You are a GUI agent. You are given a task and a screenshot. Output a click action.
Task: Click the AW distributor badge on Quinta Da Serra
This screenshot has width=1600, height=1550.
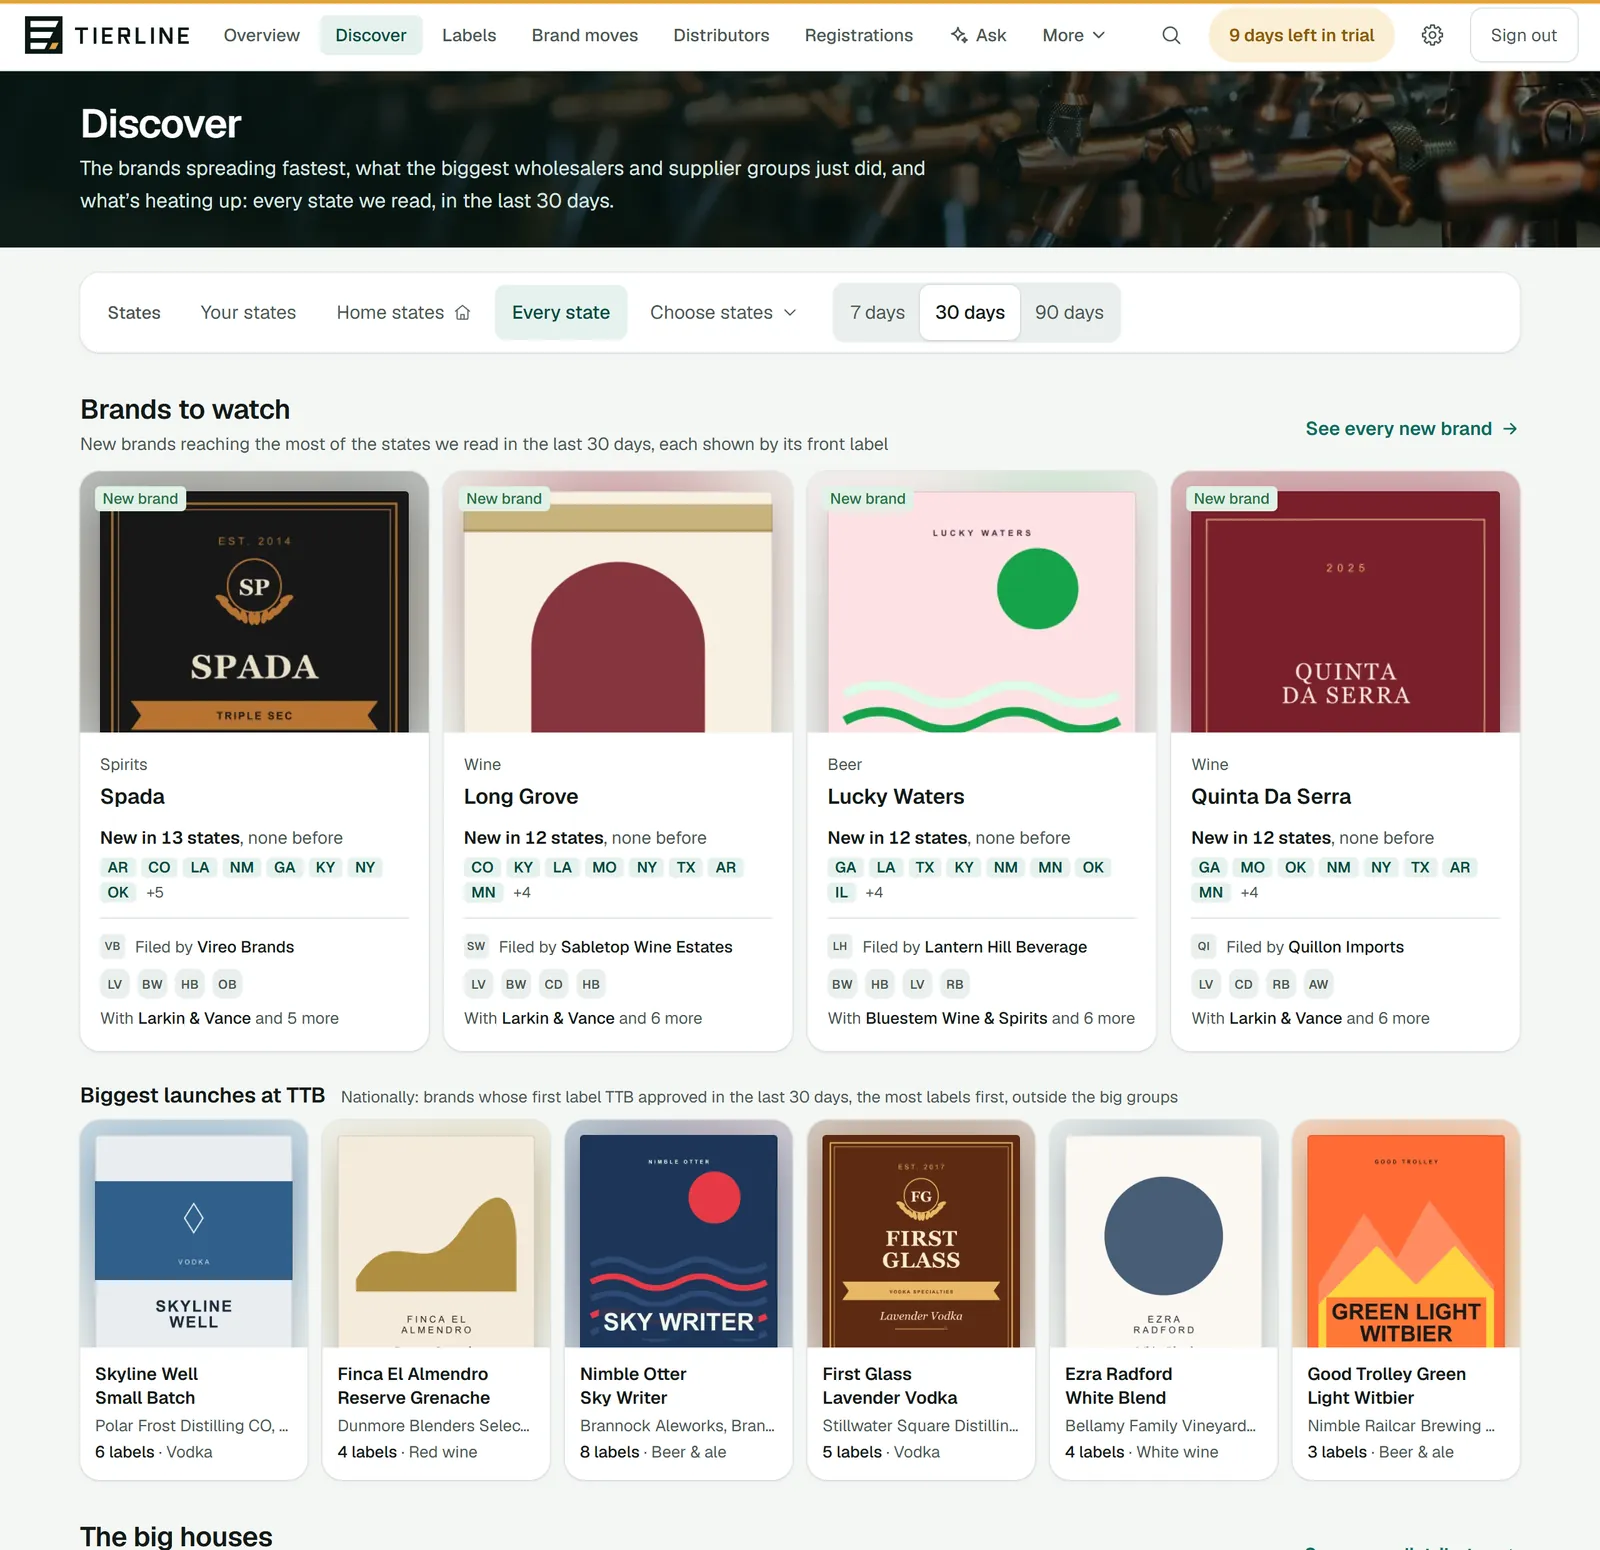(x=1319, y=984)
